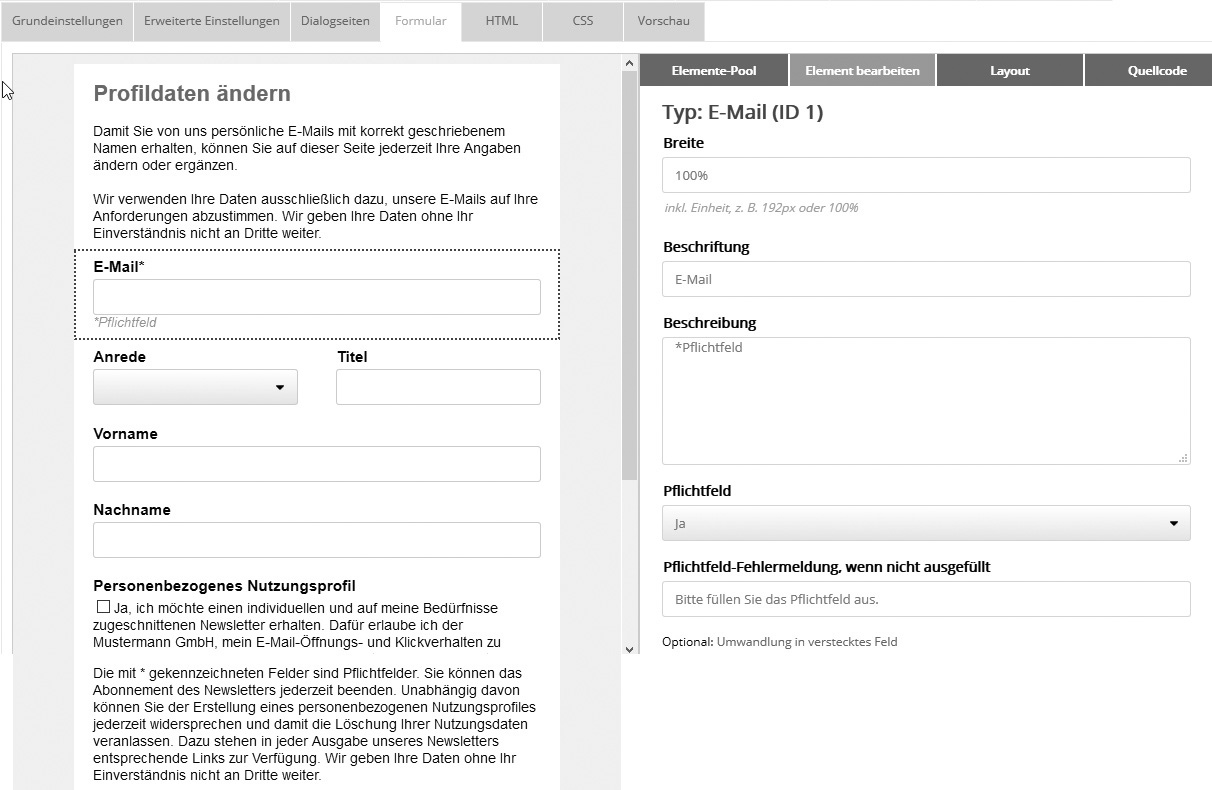Viewport: 1212px width, 790px height.
Task: Click the Pflichtfeld-Fehlermeldung input field
Action: click(x=926, y=599)
